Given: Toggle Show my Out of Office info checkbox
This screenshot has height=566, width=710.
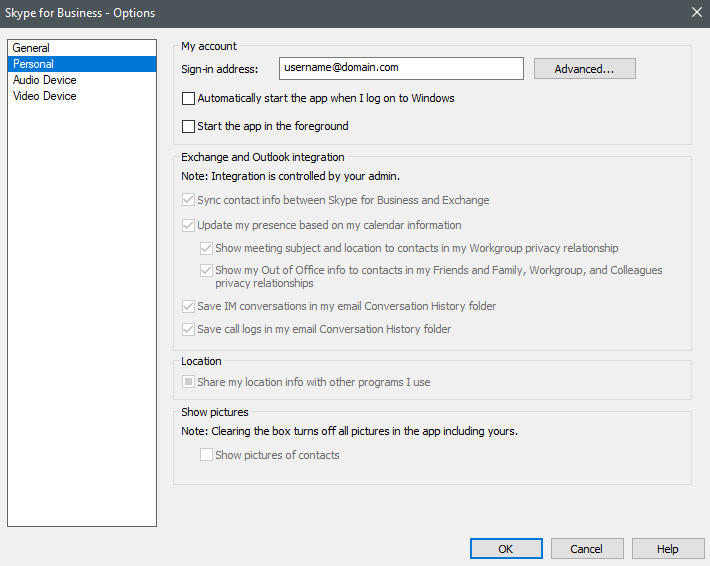Looking at the screenshot, I should (x=206, y=270).
